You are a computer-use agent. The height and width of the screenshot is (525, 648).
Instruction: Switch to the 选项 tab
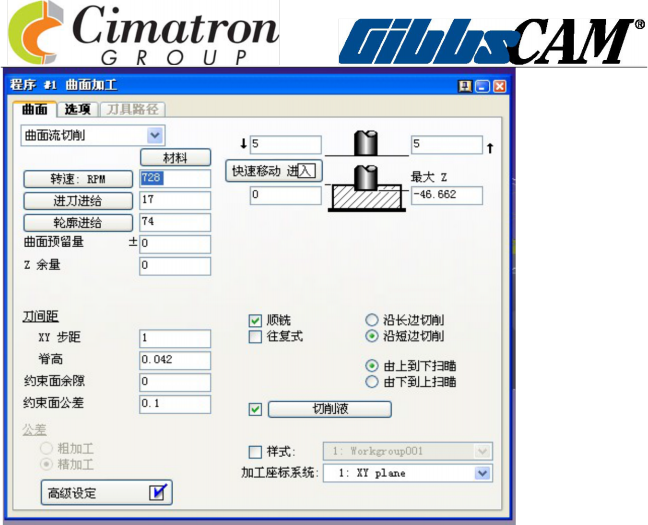pyautogui.click(x=78, y=110)
